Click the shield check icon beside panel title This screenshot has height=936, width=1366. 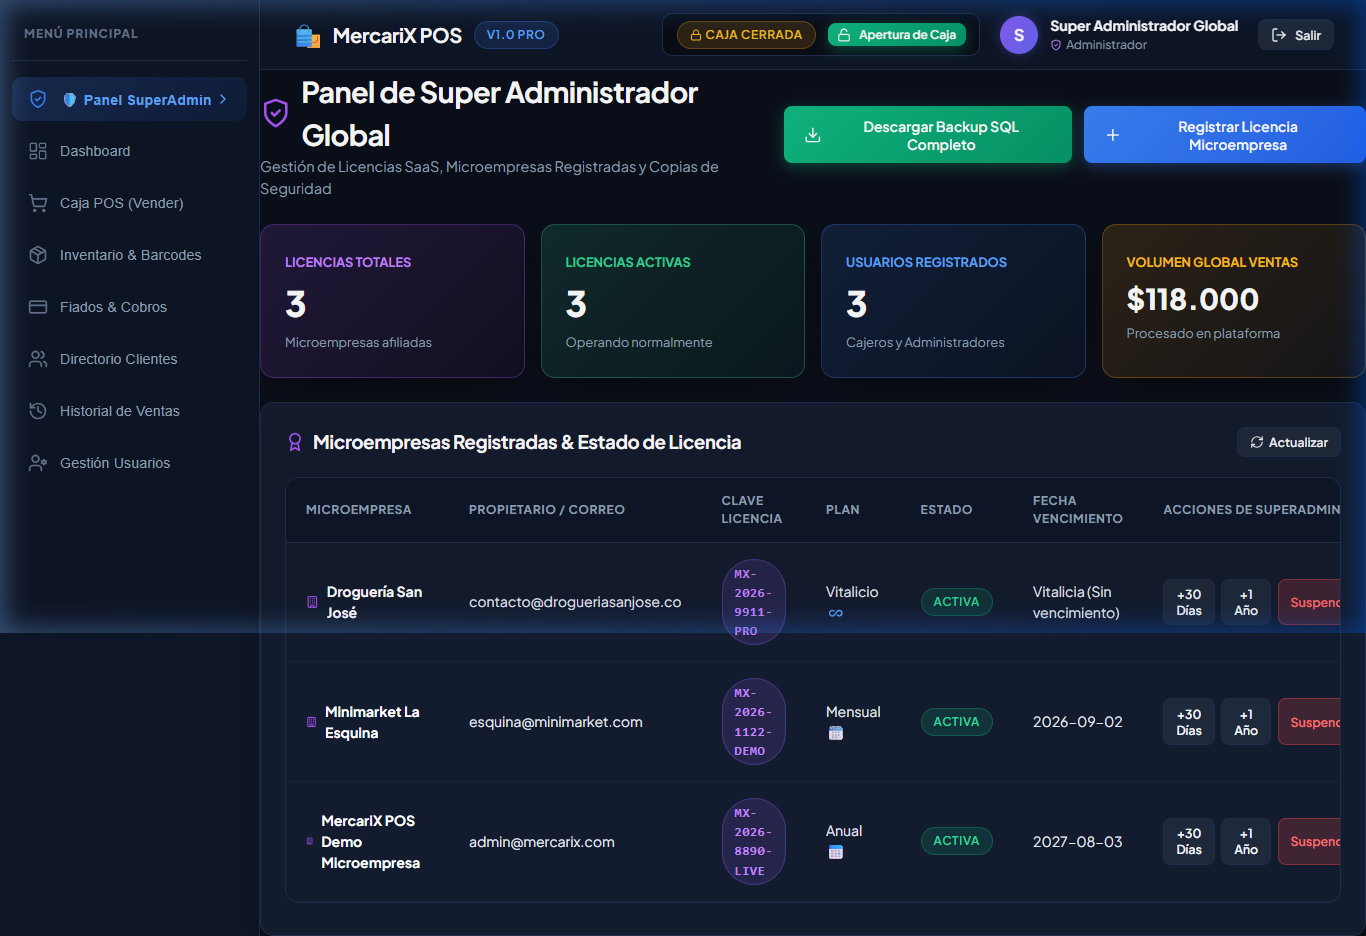(276, 113)
